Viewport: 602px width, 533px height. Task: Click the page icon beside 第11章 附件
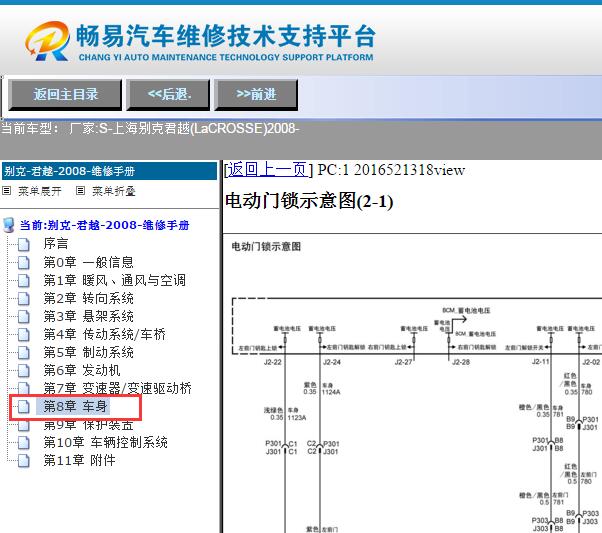pos(24,460)
